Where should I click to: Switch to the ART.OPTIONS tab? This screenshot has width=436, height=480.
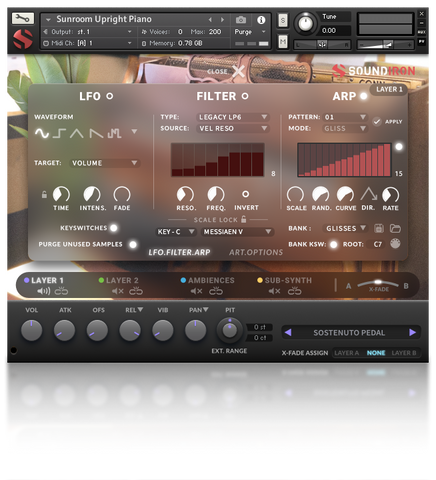tap(256, 252)
